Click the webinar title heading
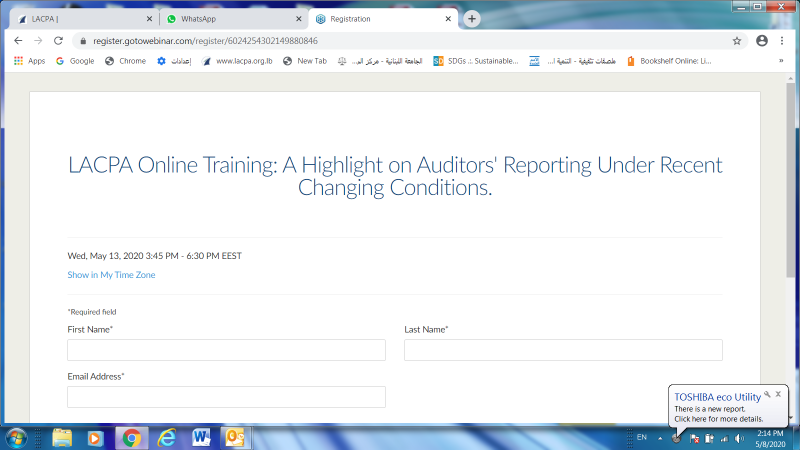 [395, 176]
